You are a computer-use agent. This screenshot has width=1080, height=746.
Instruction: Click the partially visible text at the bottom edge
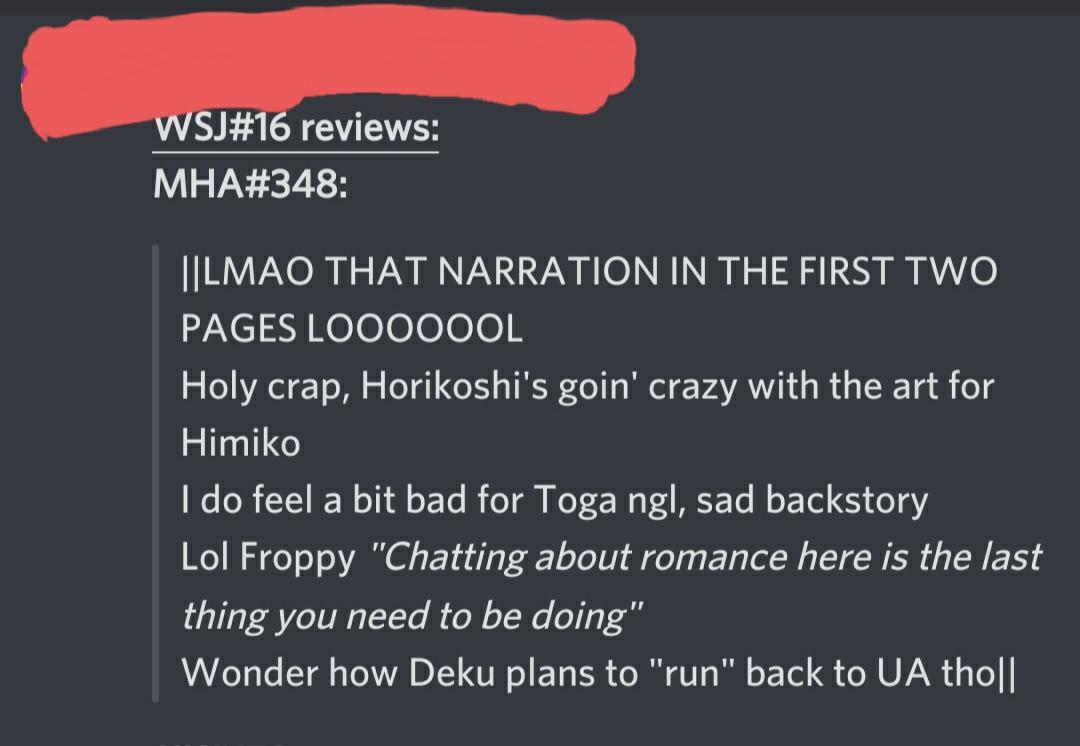[x=220, y=743]
